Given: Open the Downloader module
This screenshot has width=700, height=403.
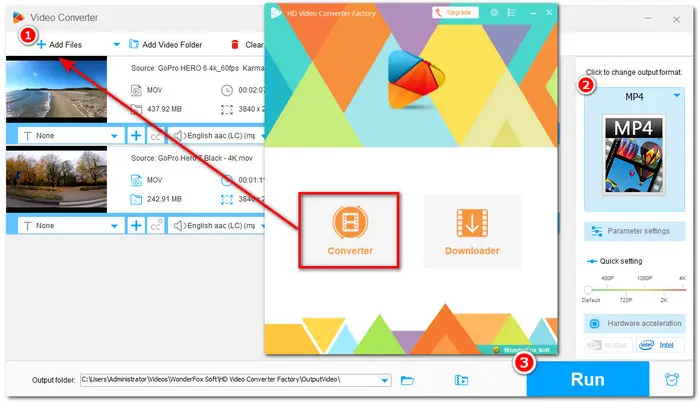Looking at the screenshot, I should 472,231.
